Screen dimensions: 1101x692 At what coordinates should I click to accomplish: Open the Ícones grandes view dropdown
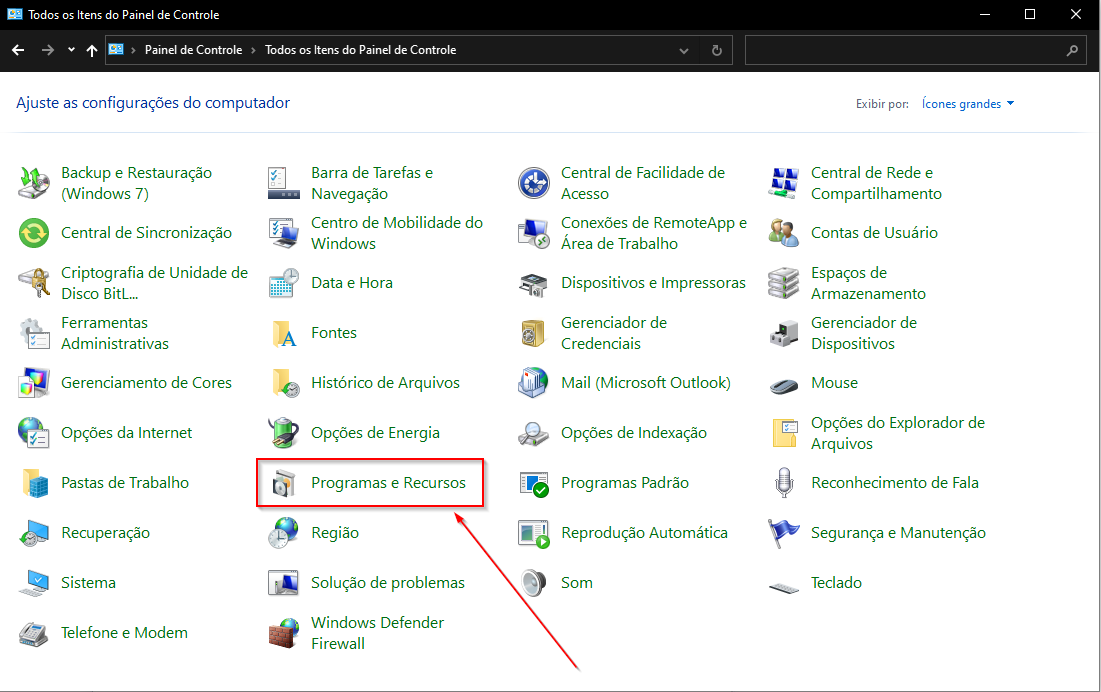click(x=968, y=104)
